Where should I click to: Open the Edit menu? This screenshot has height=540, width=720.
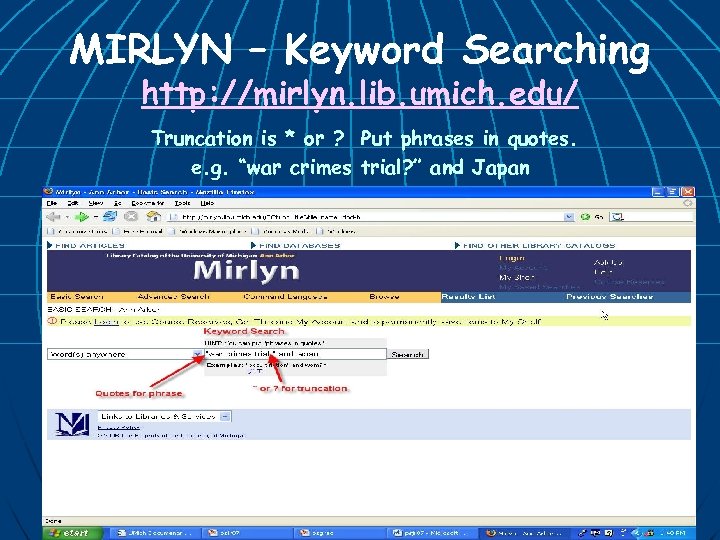[x=73, y=203]
